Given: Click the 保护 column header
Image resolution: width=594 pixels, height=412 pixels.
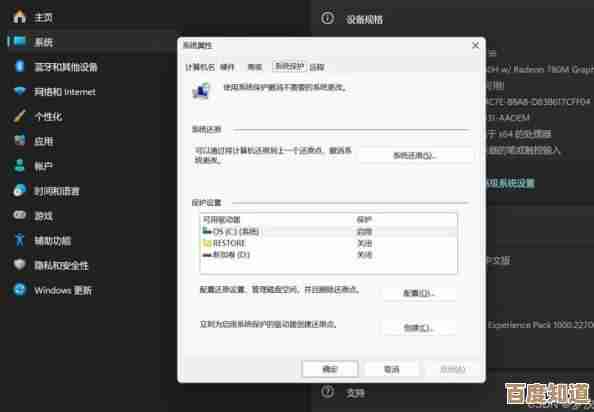Looking at the screenshot, I should [x=364, y=220].
